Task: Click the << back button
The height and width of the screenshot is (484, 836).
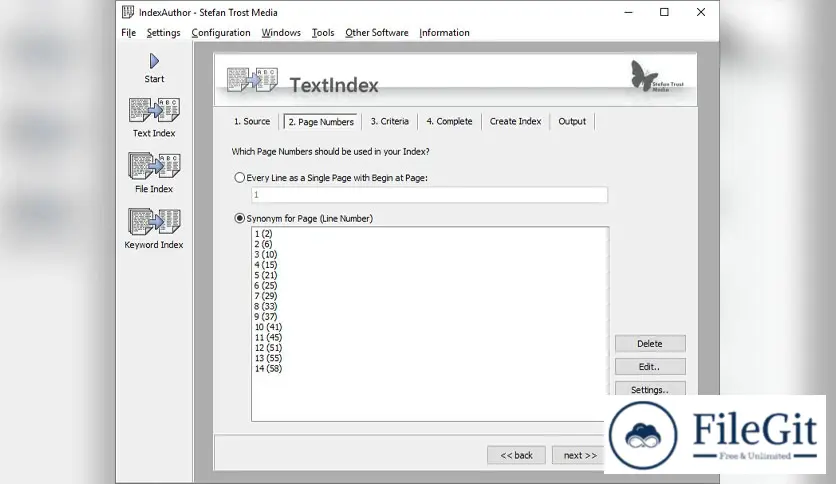Action: tap(516, 455)
